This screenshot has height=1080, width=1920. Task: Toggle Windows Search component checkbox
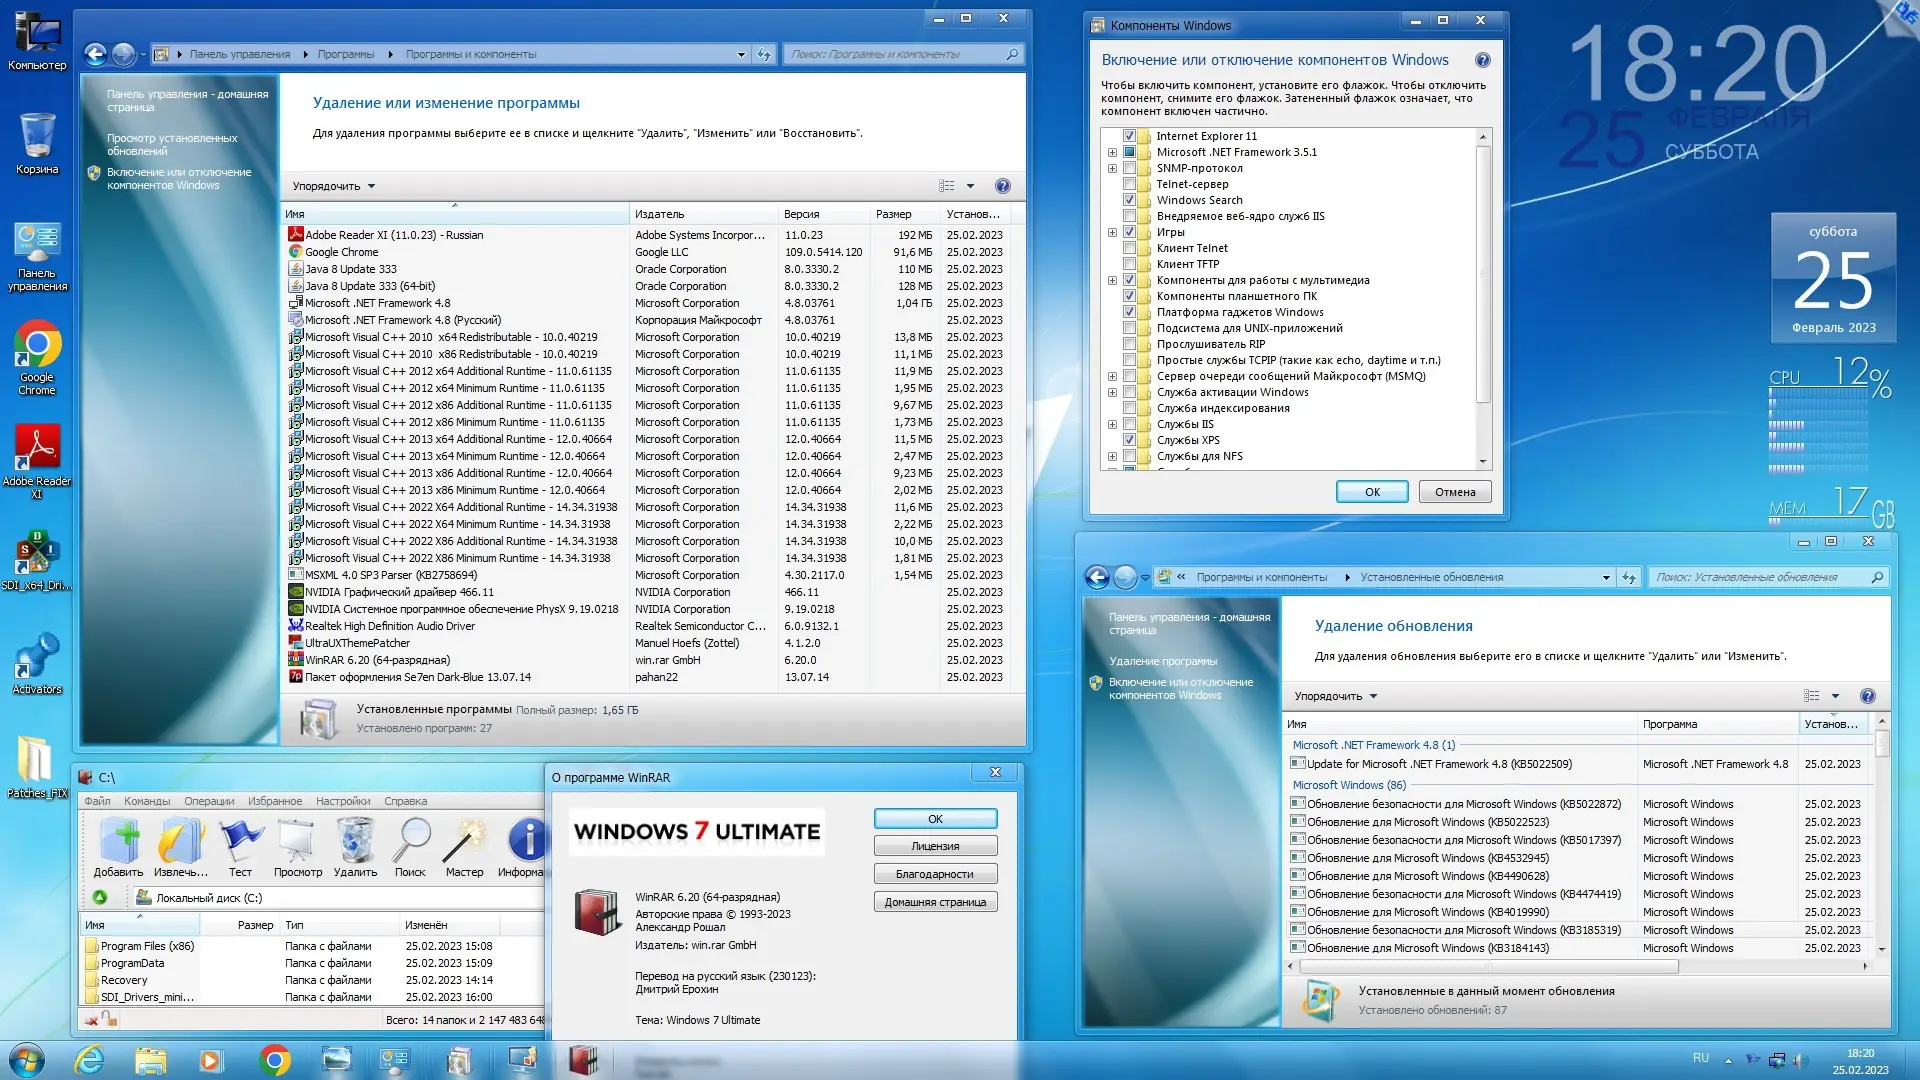pos(1129,200)
